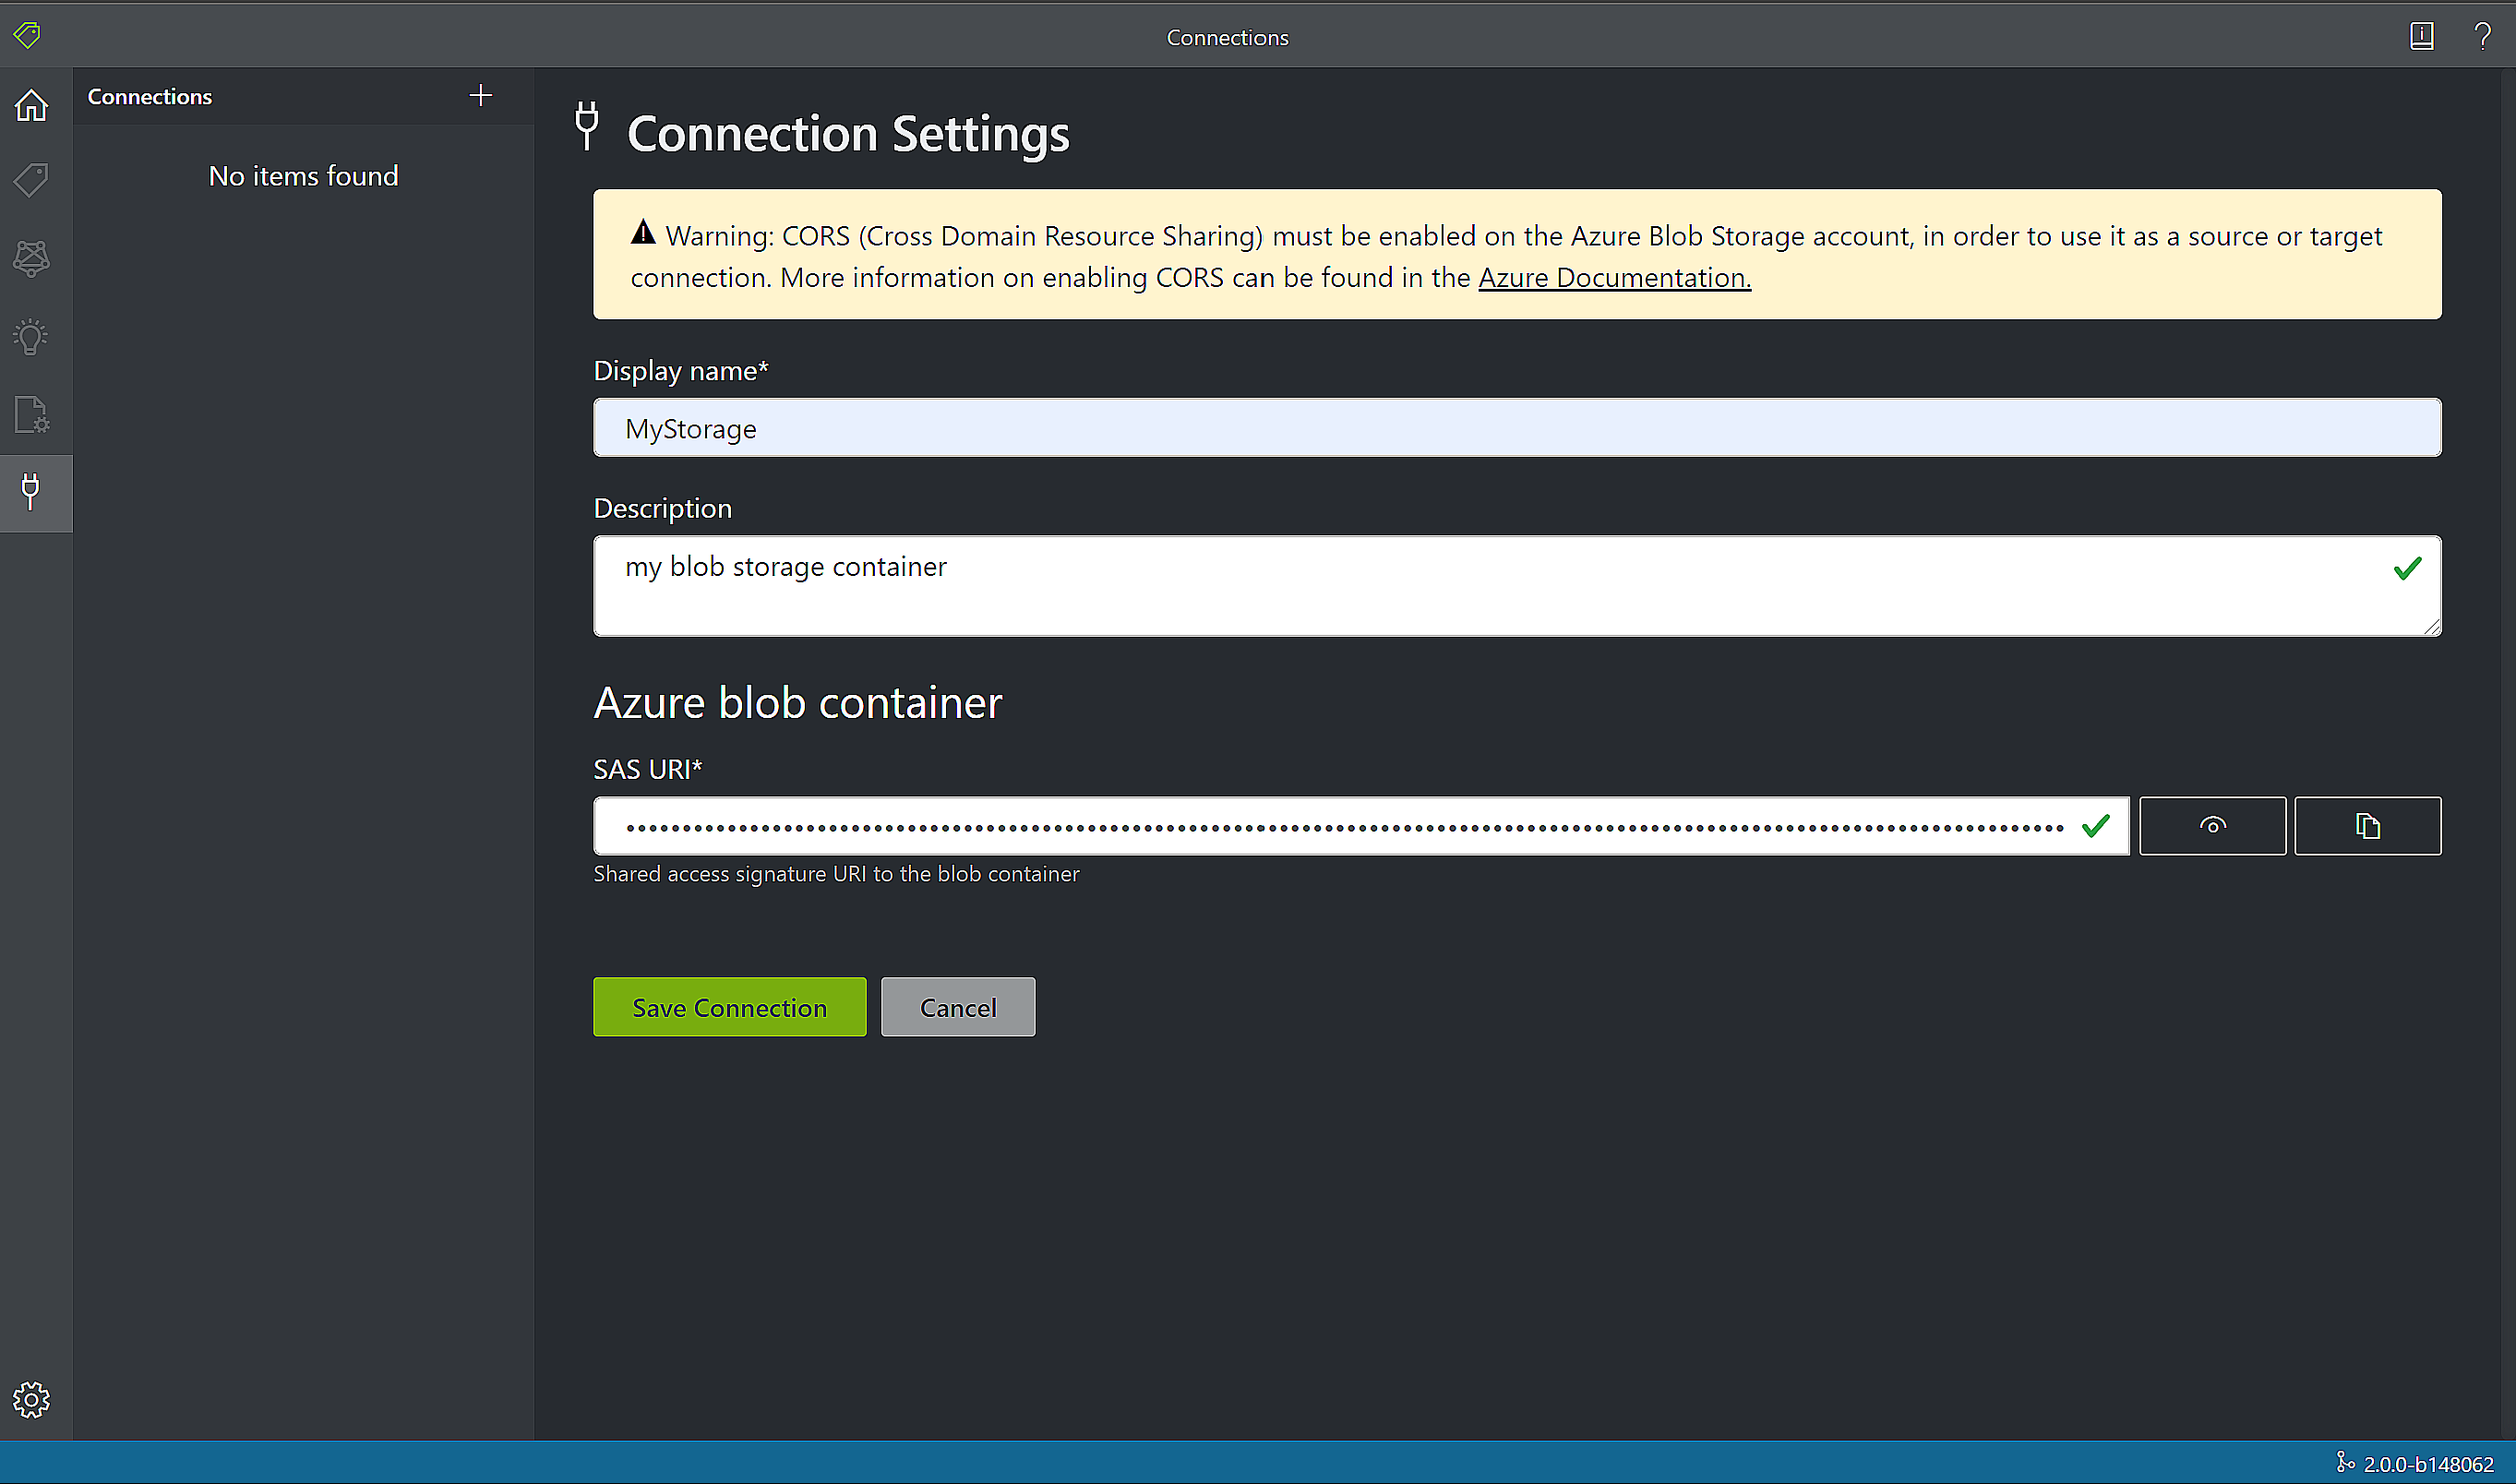Click the Connections plug icon in sidebar
2516x1484 pixels.
pos(33,491)
